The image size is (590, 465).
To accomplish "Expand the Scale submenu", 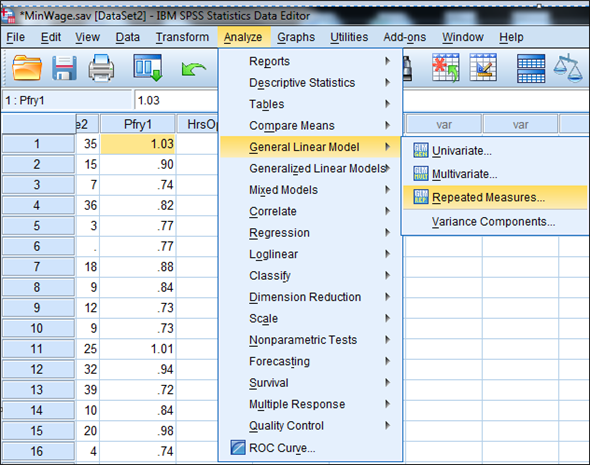I will [x=311, y=318].
